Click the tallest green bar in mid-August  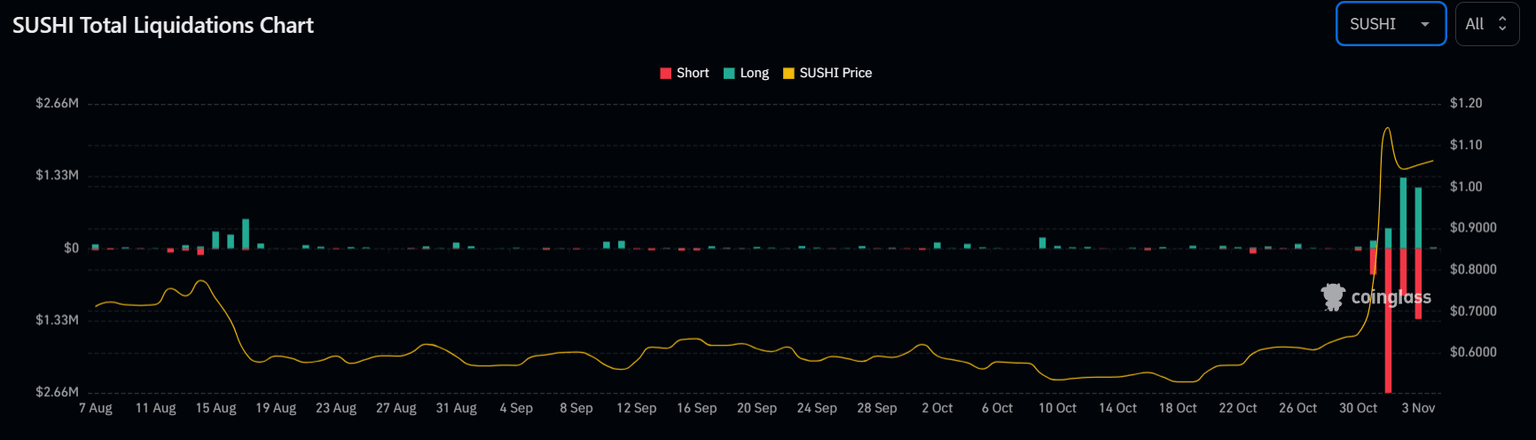coord(246,233)
